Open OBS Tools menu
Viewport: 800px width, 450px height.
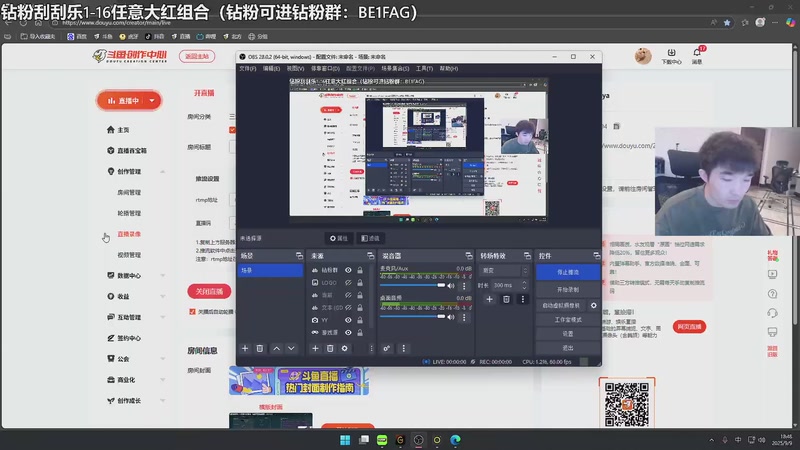[x=424, y=68]
